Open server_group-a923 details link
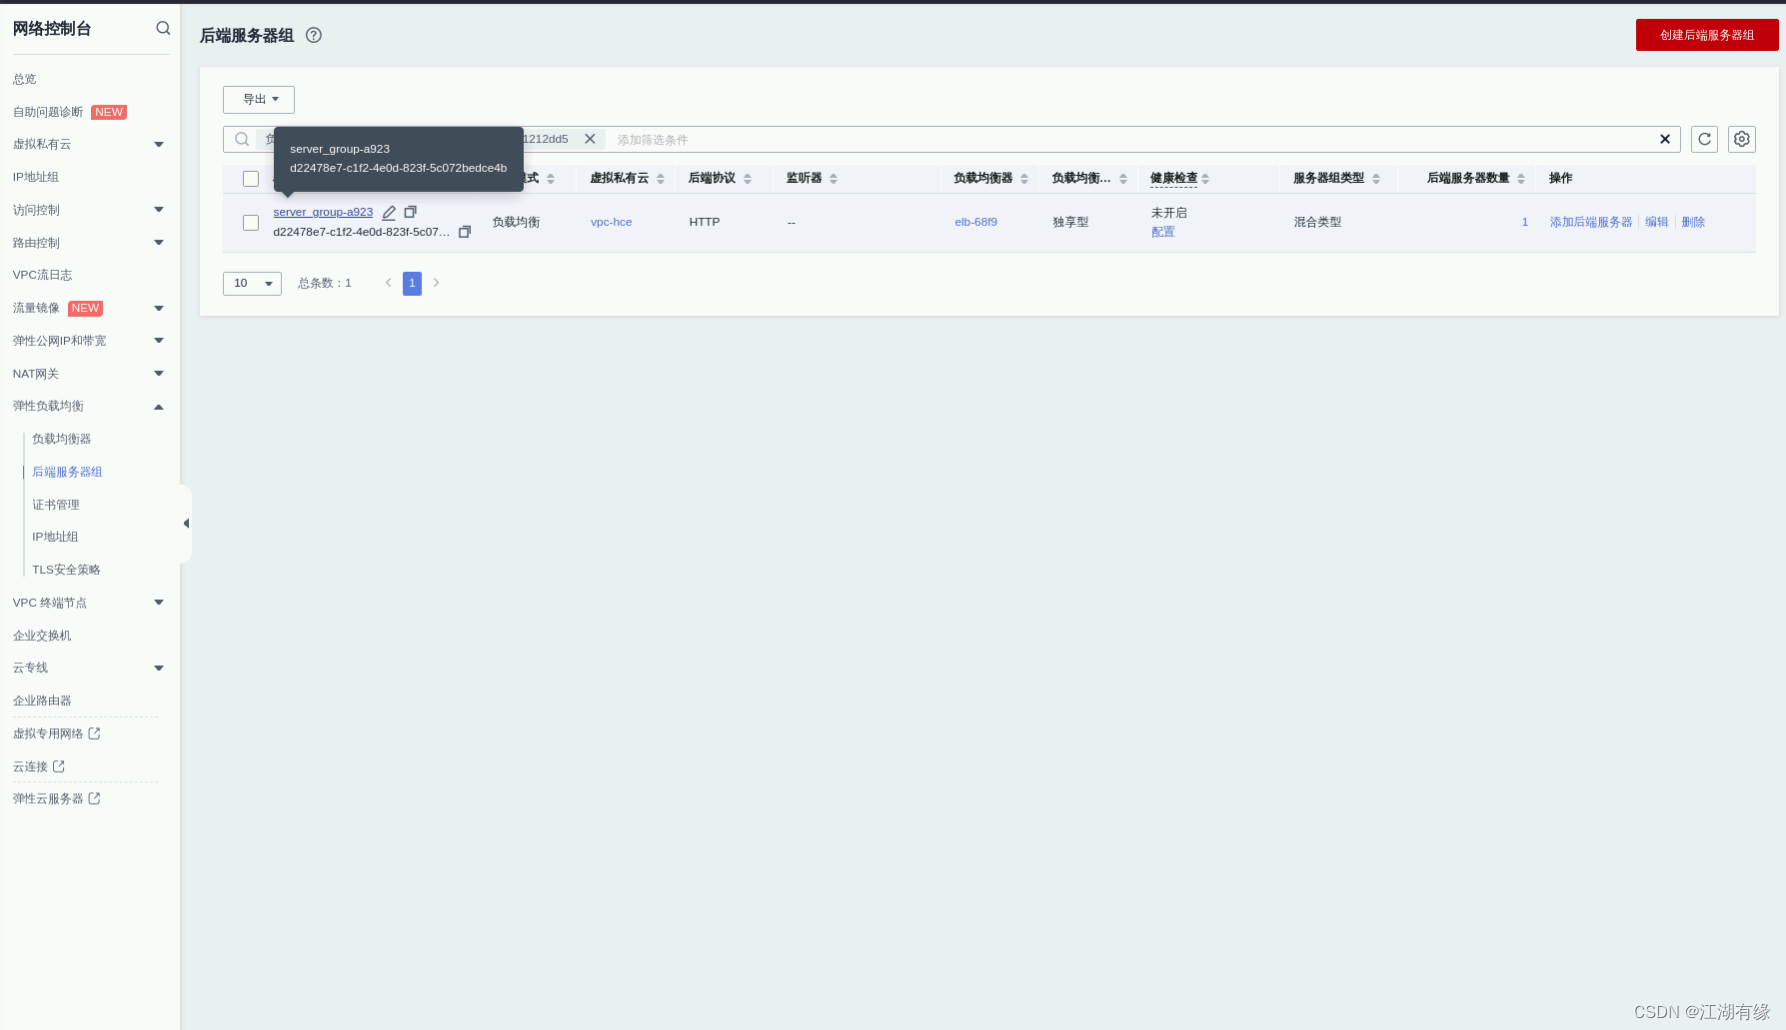Viewport: 1786px width, 1030px height. [323, 212]
